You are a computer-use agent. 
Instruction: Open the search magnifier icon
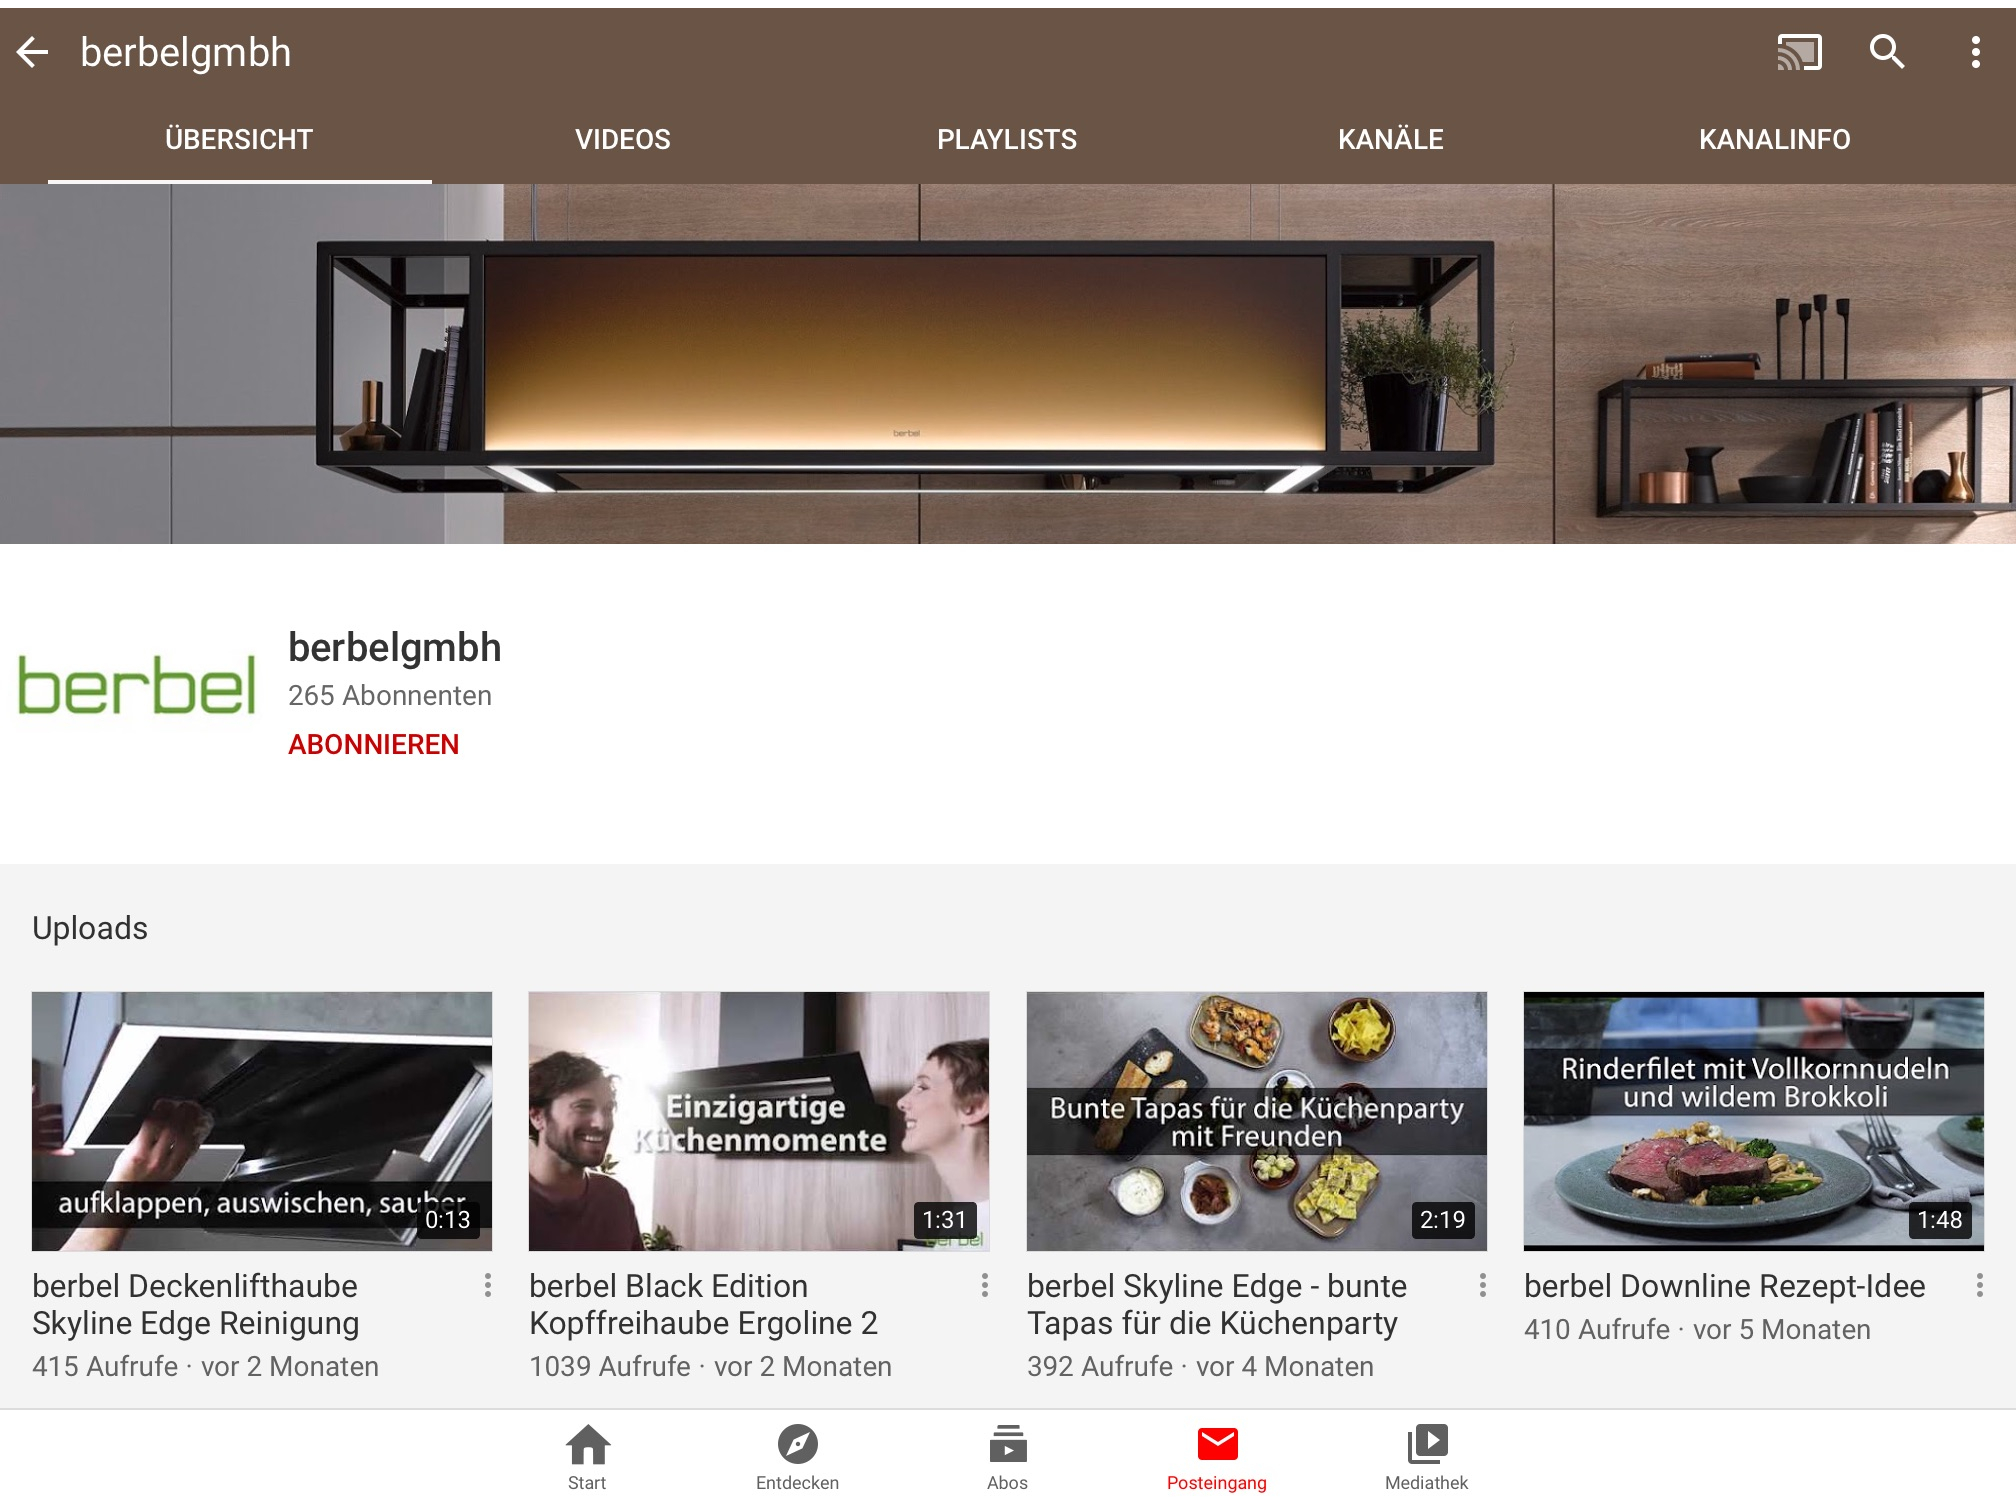(x=1887, y=52)
